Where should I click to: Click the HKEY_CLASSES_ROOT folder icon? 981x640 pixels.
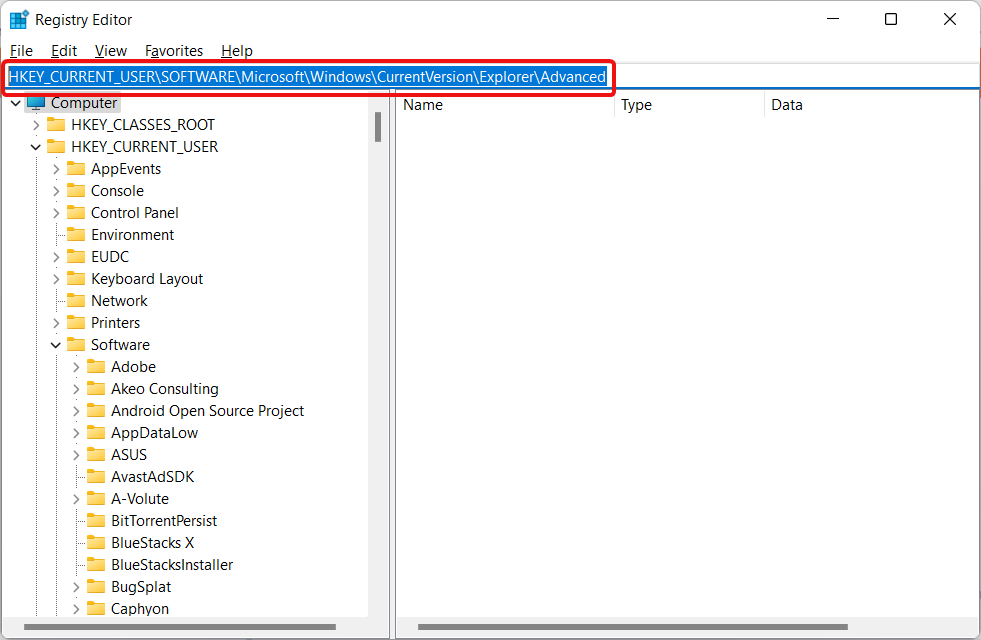pos(56,124)
